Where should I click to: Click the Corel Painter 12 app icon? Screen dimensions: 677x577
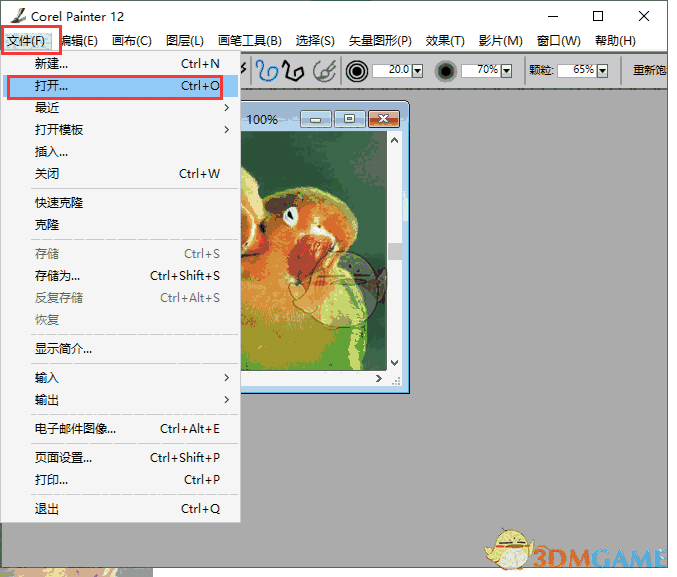click(x=18, y=16)
